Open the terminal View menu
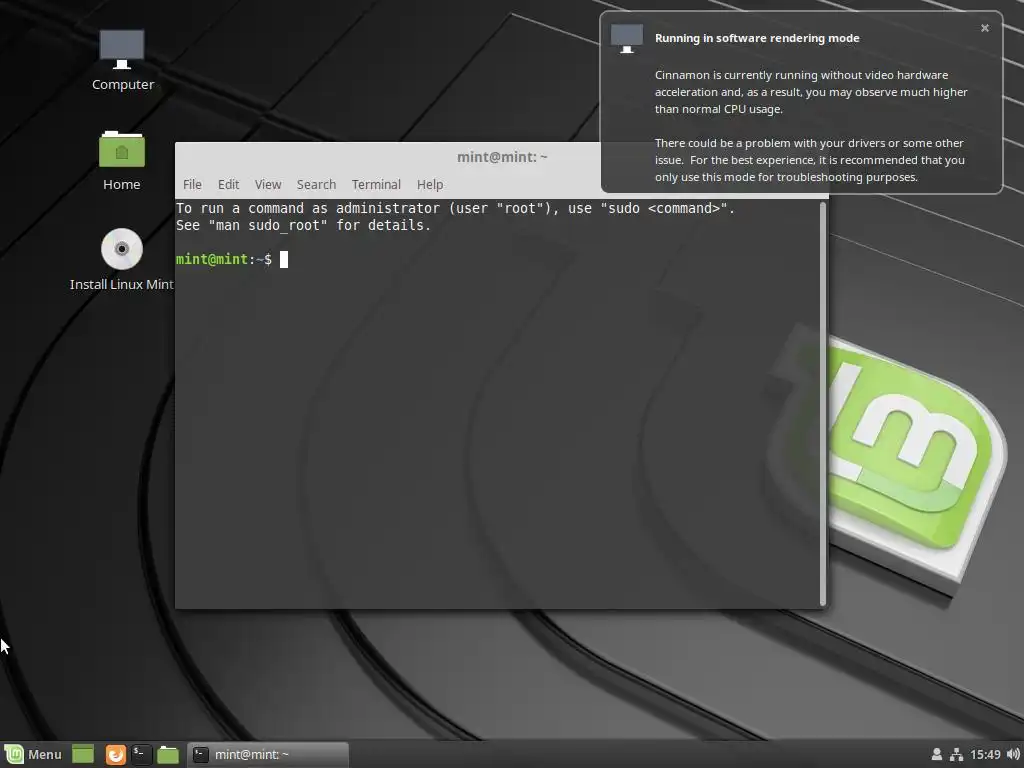This screenshot has width=1024, height=768. 268,185
